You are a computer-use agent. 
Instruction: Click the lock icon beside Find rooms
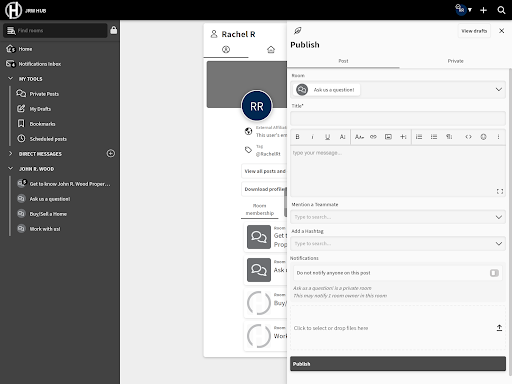click(x=114, y=30)
